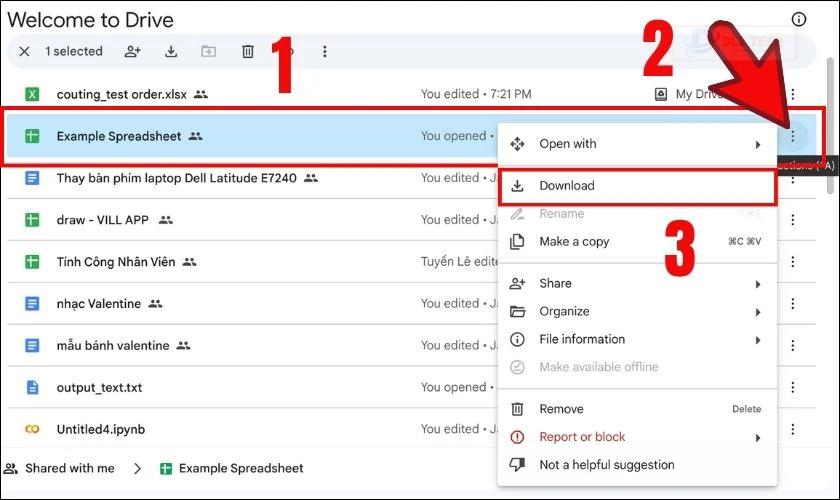Click the shared icon beside Example Spreadsheet name
840x500 pixels.
point(196,136)
